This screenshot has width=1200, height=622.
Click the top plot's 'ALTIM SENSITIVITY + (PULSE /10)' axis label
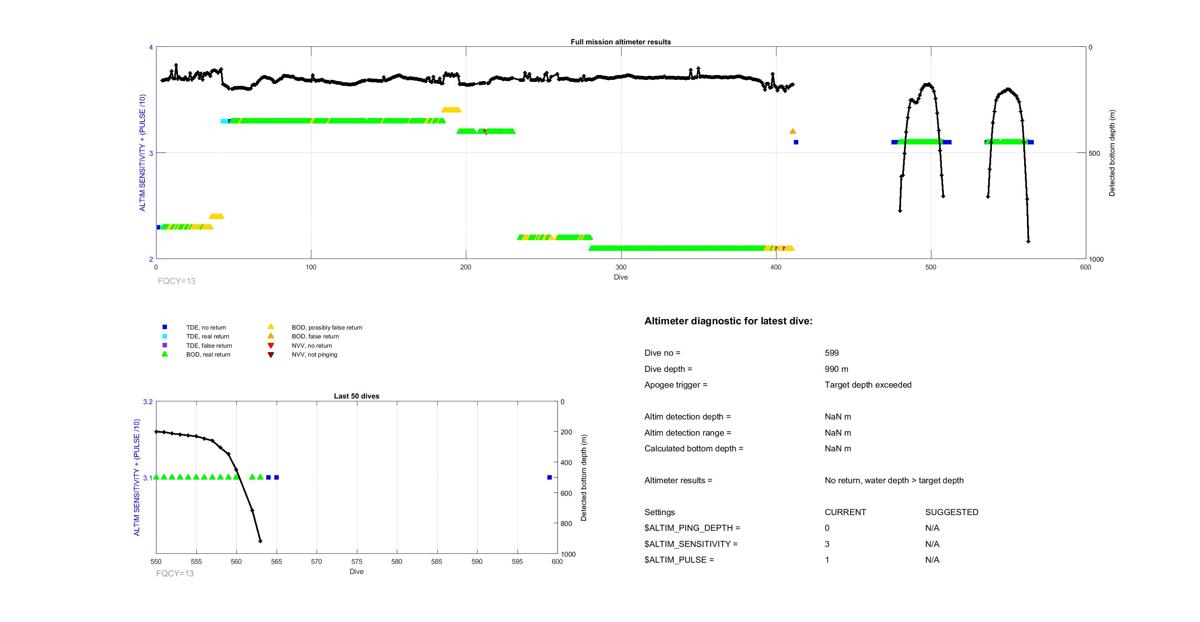(x=143, y=153)
